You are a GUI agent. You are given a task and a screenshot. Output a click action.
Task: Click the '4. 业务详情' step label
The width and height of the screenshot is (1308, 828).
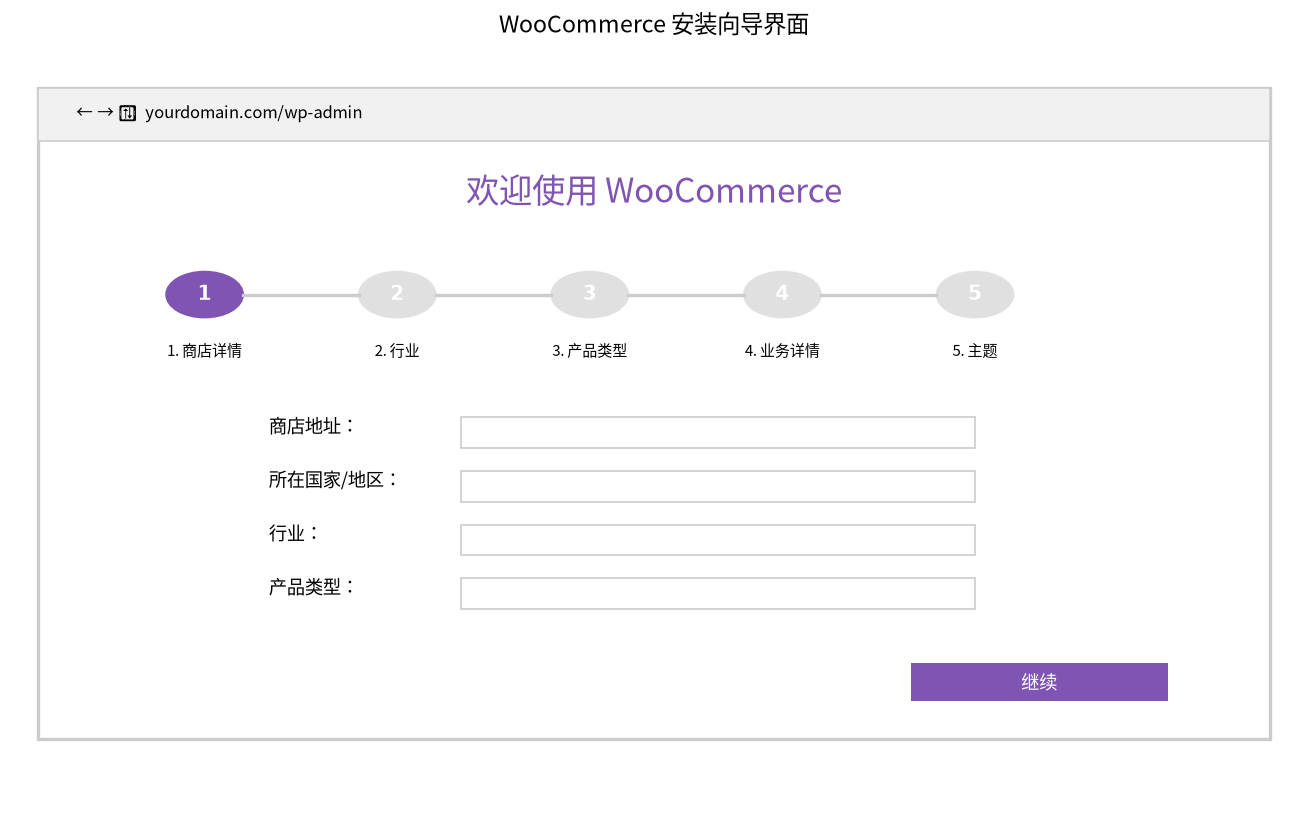pos(782,351)
